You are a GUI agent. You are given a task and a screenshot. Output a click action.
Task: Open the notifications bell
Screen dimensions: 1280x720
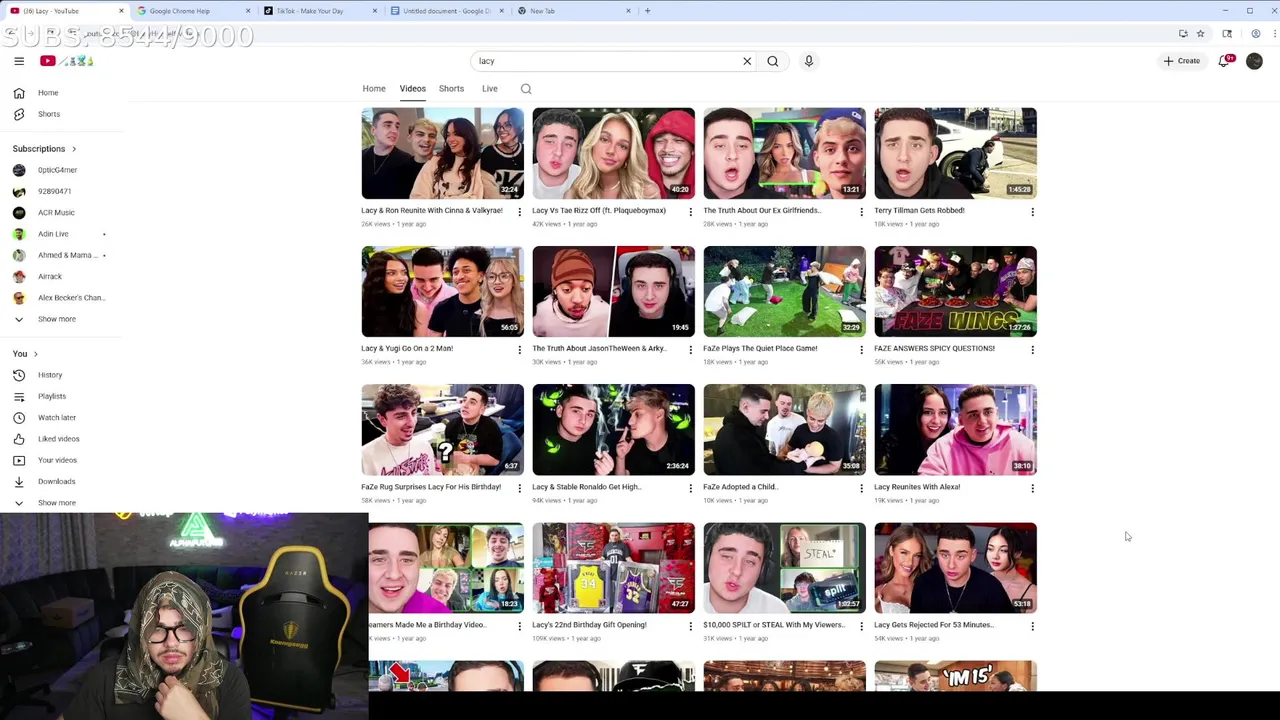pyautogui.click(x=1225, y=61)
